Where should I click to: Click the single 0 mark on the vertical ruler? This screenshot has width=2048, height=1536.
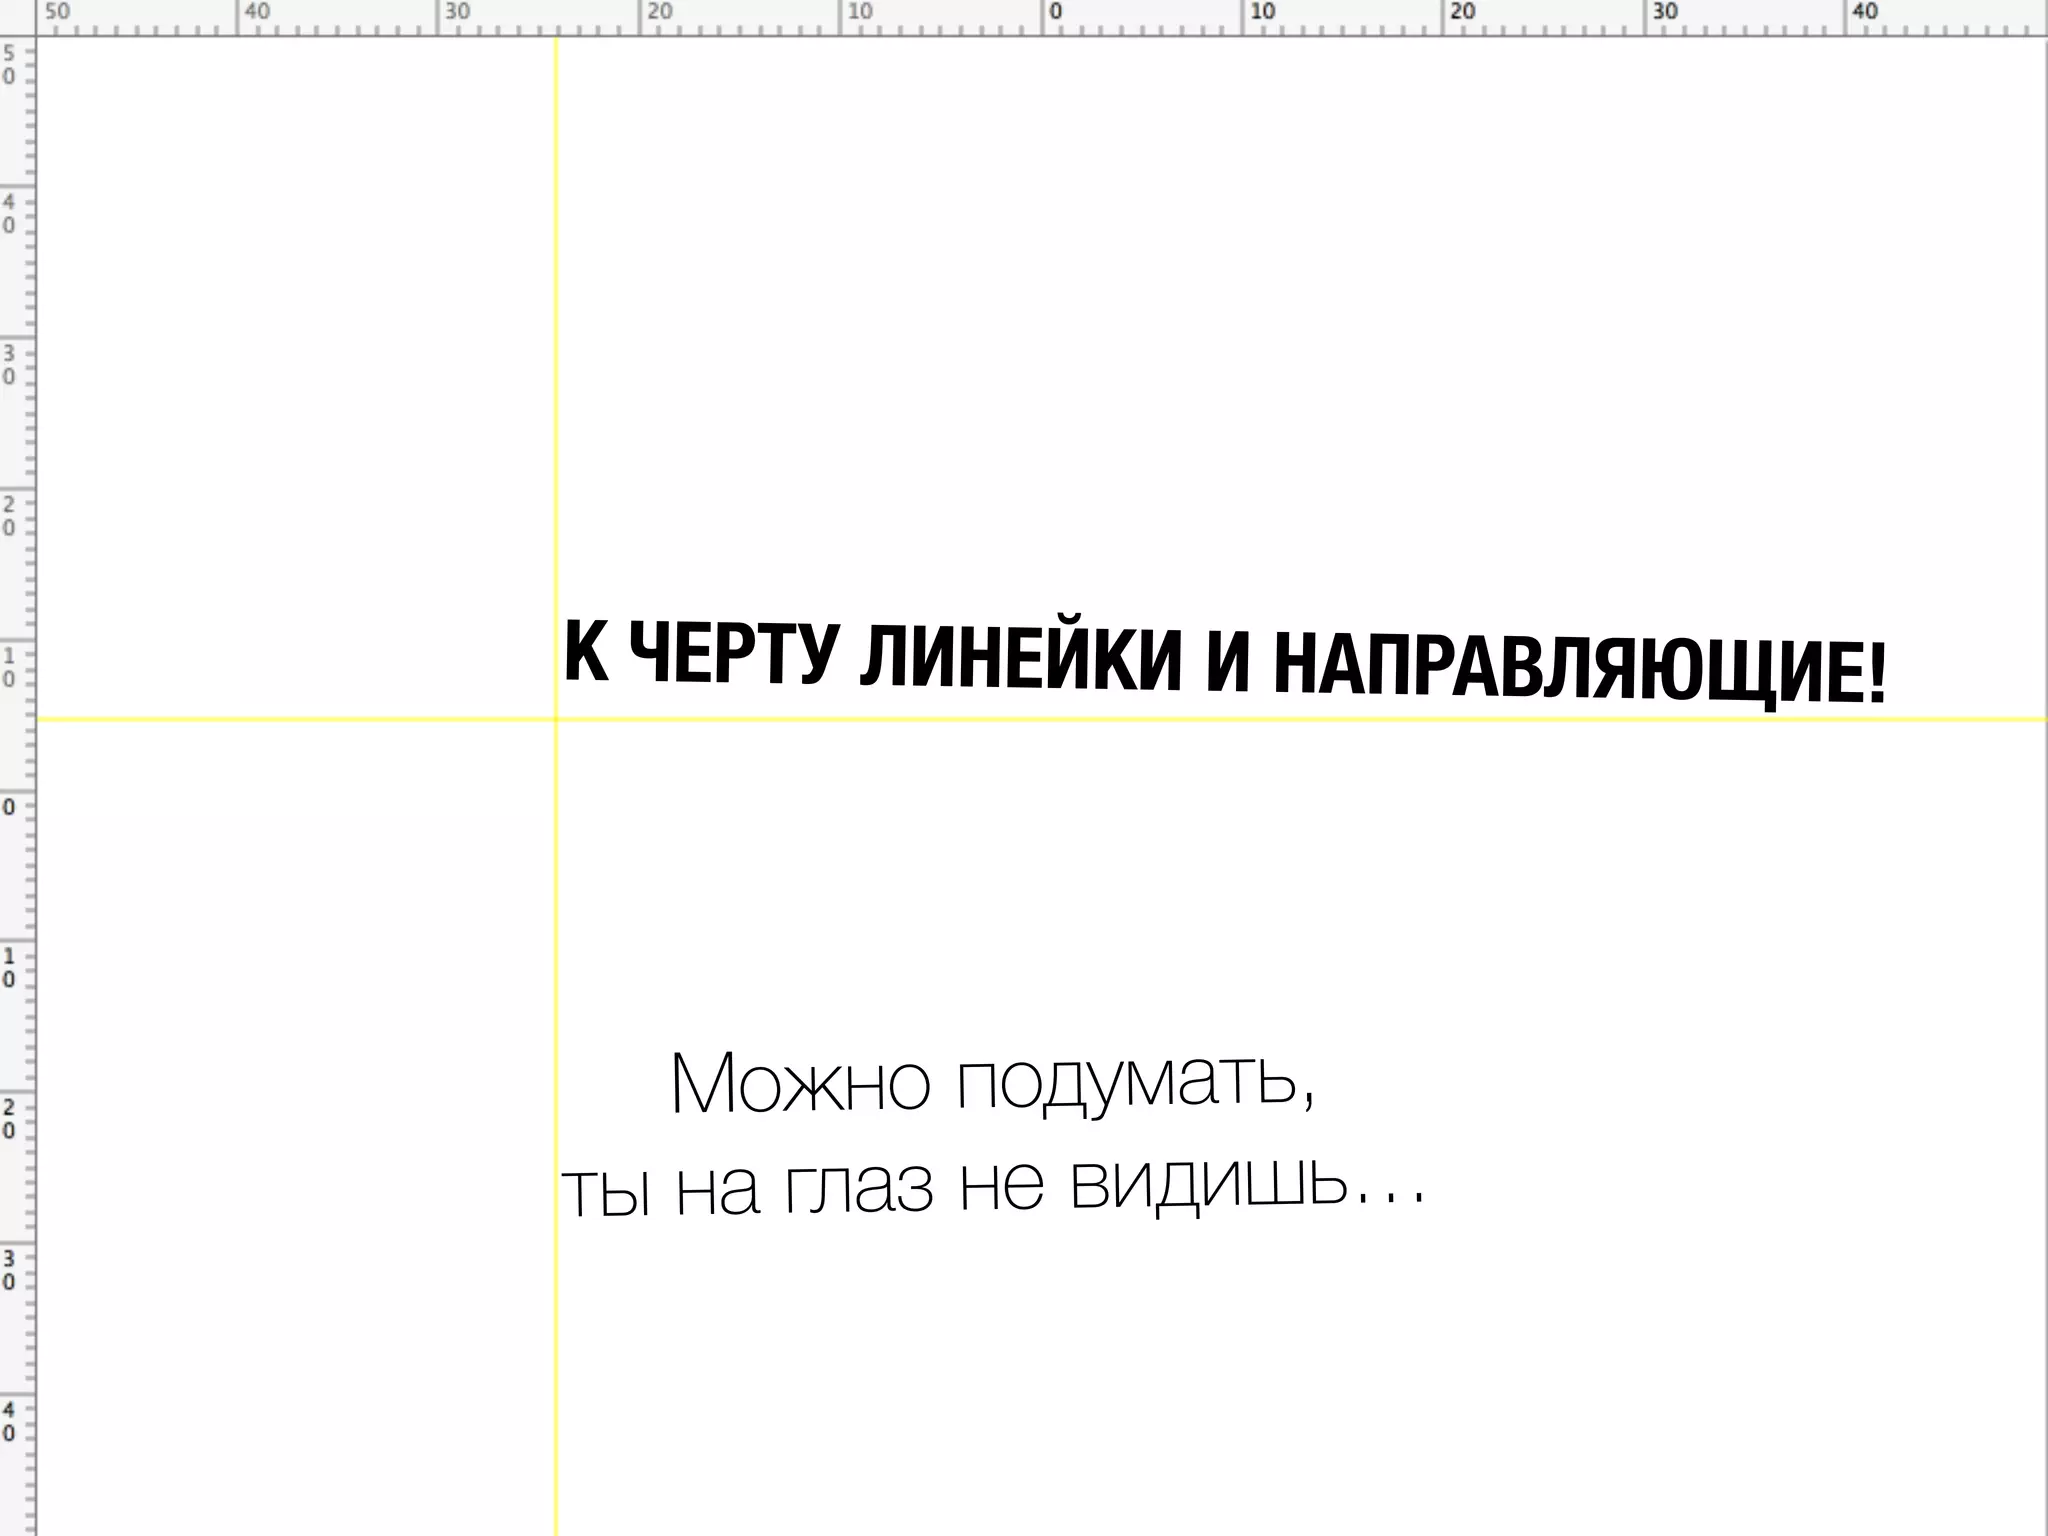[x=9, y=806]
